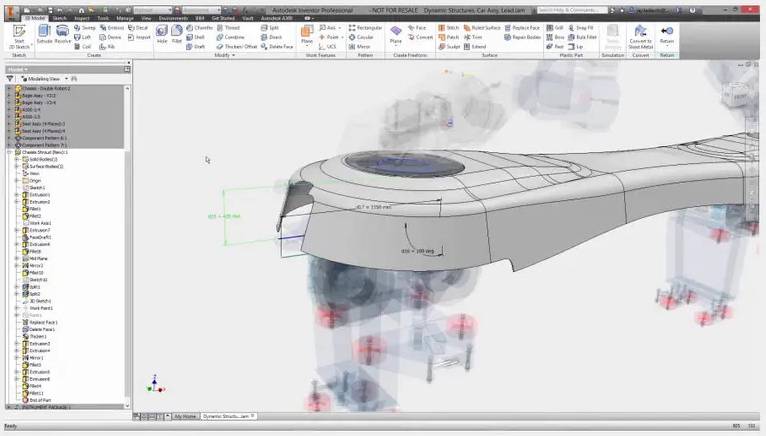Click the Chamfer tool
766x436 pixels.
pos(201,28)
